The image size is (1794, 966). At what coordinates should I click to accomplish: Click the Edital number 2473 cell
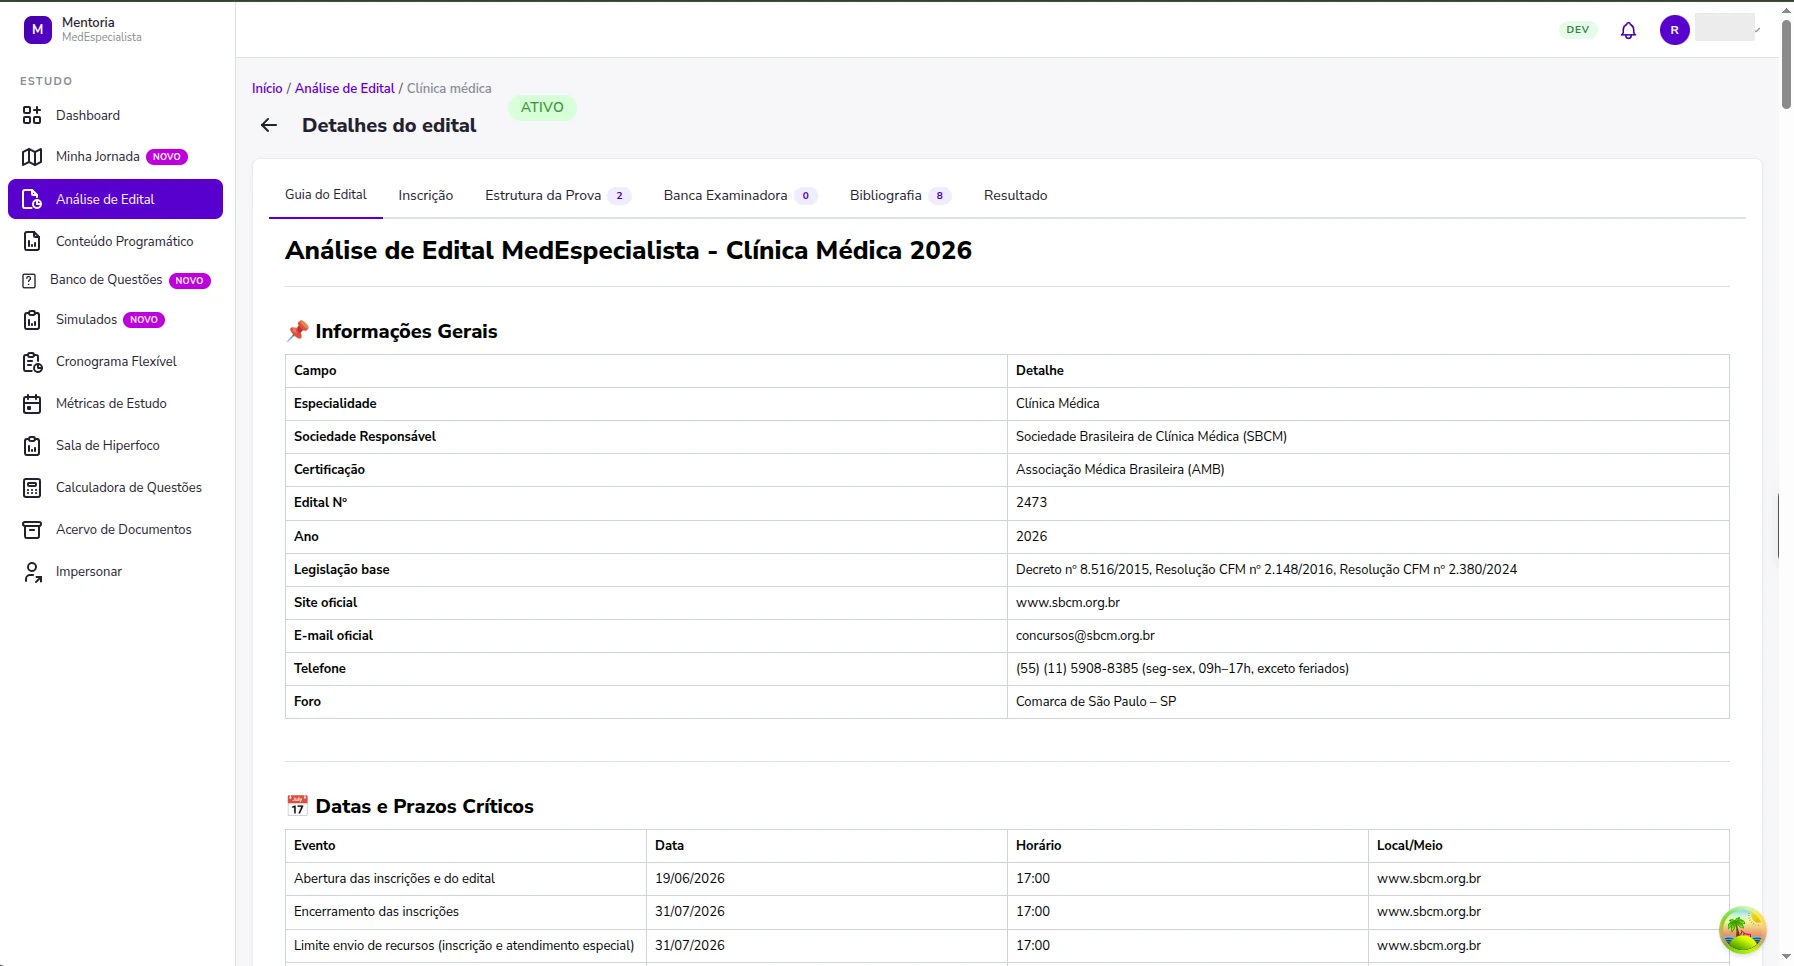point(1368,503)
